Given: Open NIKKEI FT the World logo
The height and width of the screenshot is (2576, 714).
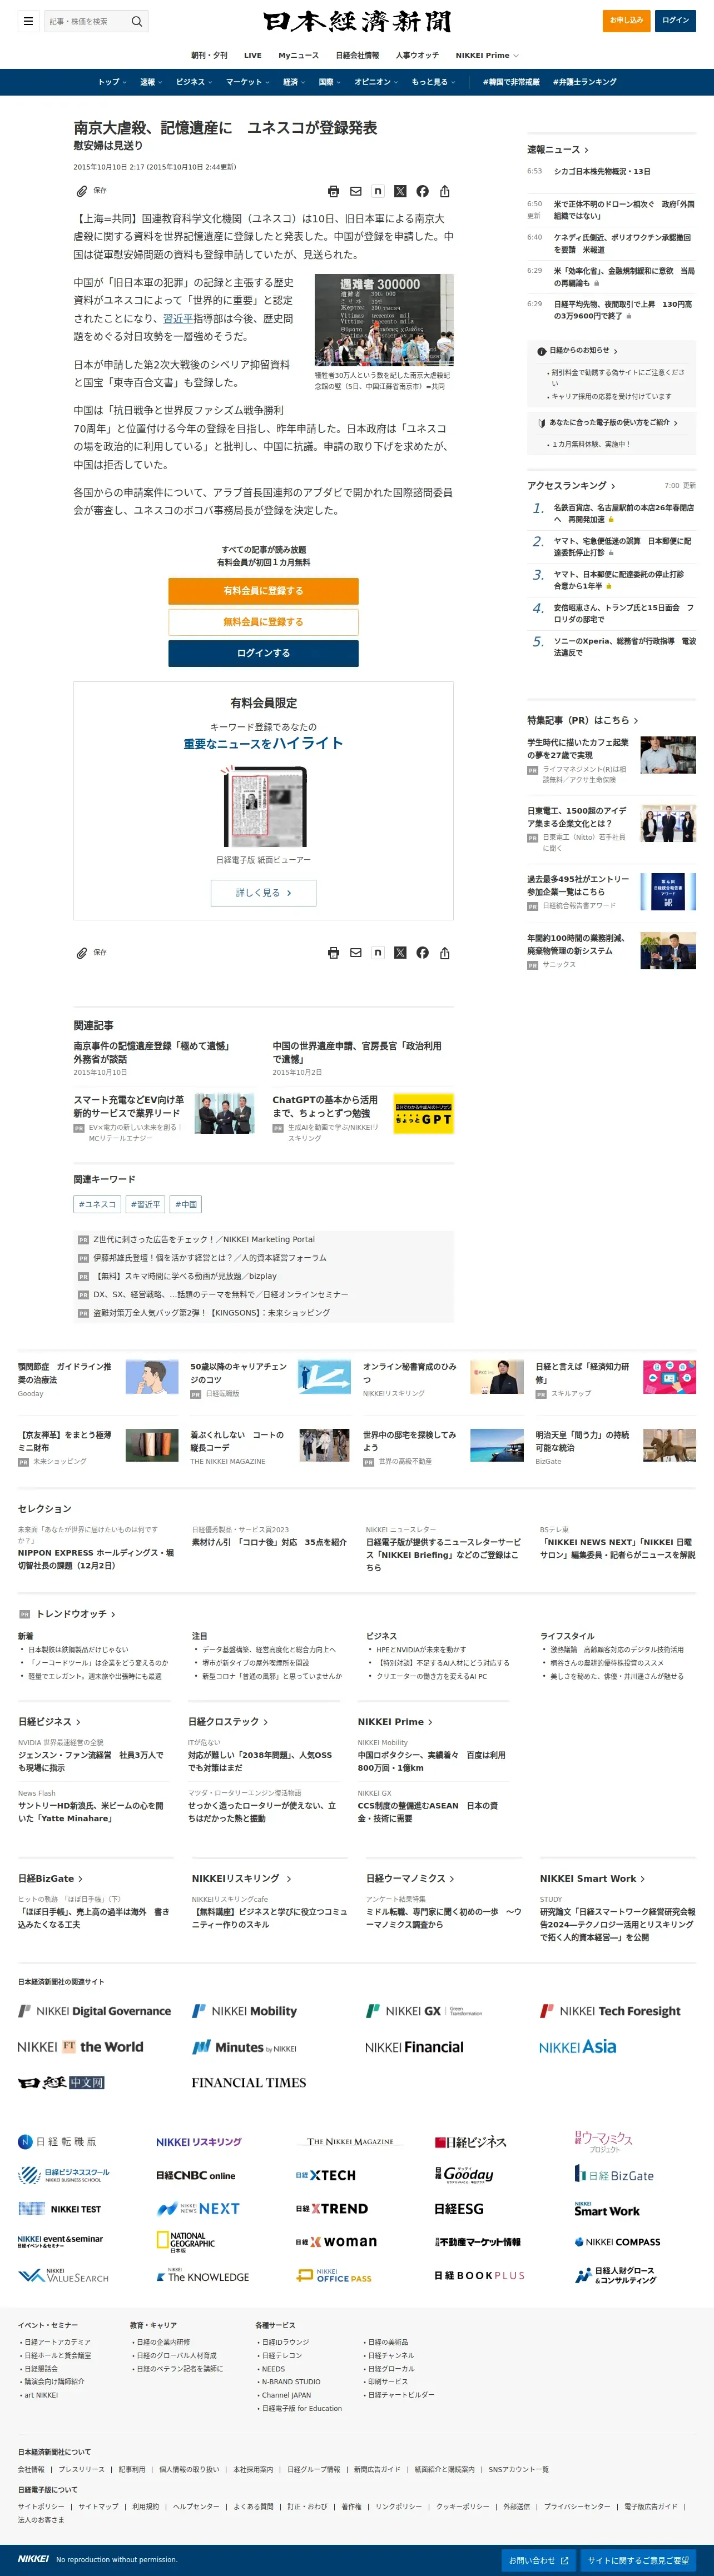Looking at the screenshot, I should click(x=80, y=2047).
